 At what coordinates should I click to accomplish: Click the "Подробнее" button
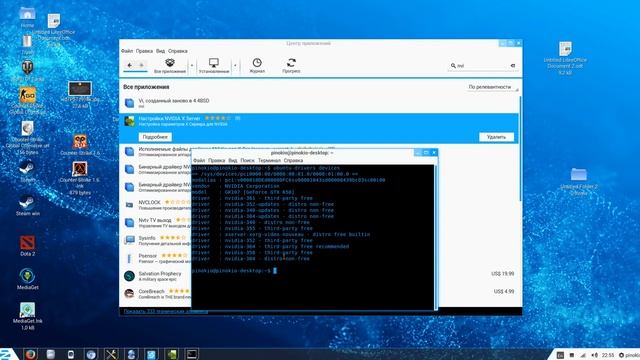[155, 137]
